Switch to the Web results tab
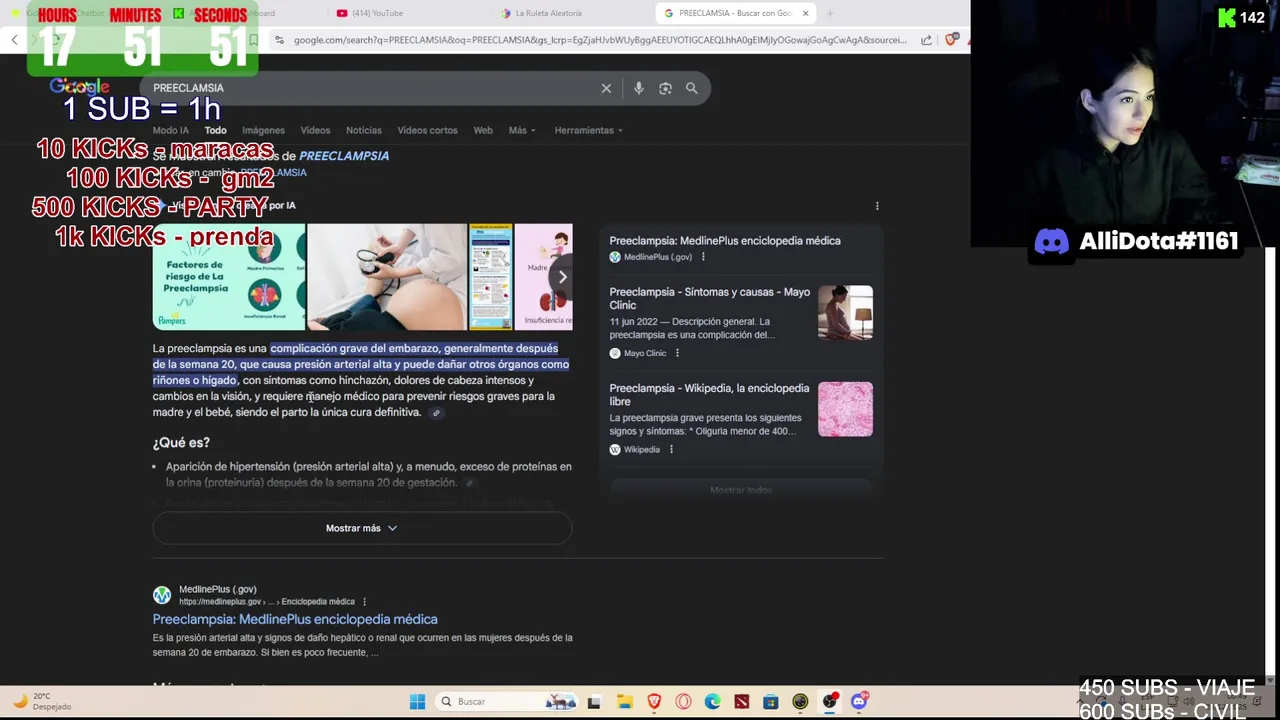Screen dimensions: 1280x720 click(483, 130)
